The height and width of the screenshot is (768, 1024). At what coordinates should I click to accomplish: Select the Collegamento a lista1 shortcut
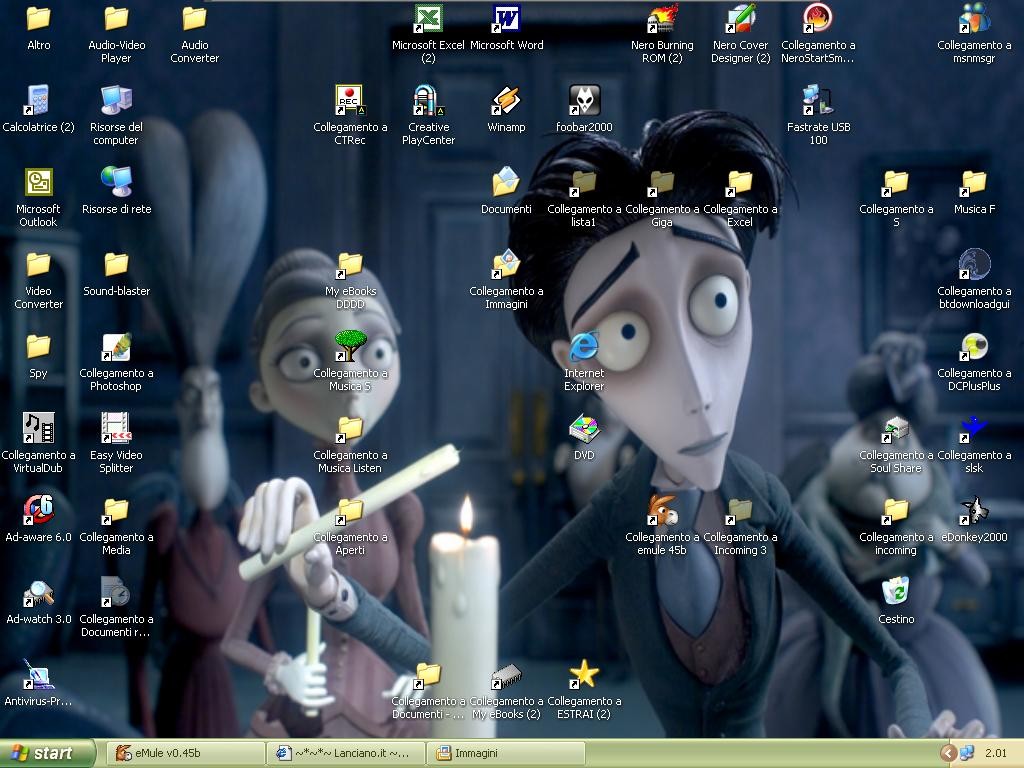point(584,183)
